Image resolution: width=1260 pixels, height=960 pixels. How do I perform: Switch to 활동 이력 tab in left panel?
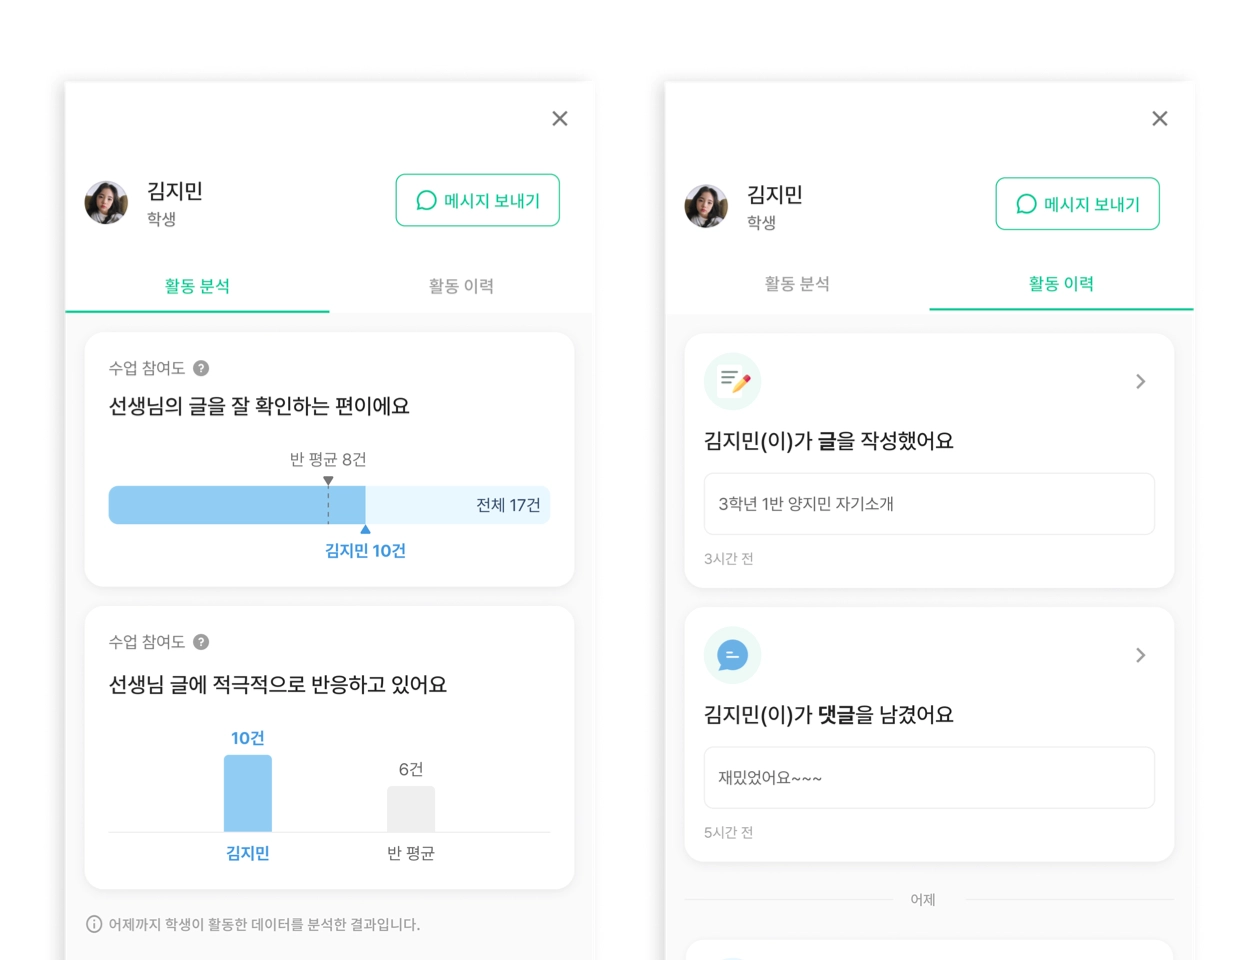coord(461,286)
